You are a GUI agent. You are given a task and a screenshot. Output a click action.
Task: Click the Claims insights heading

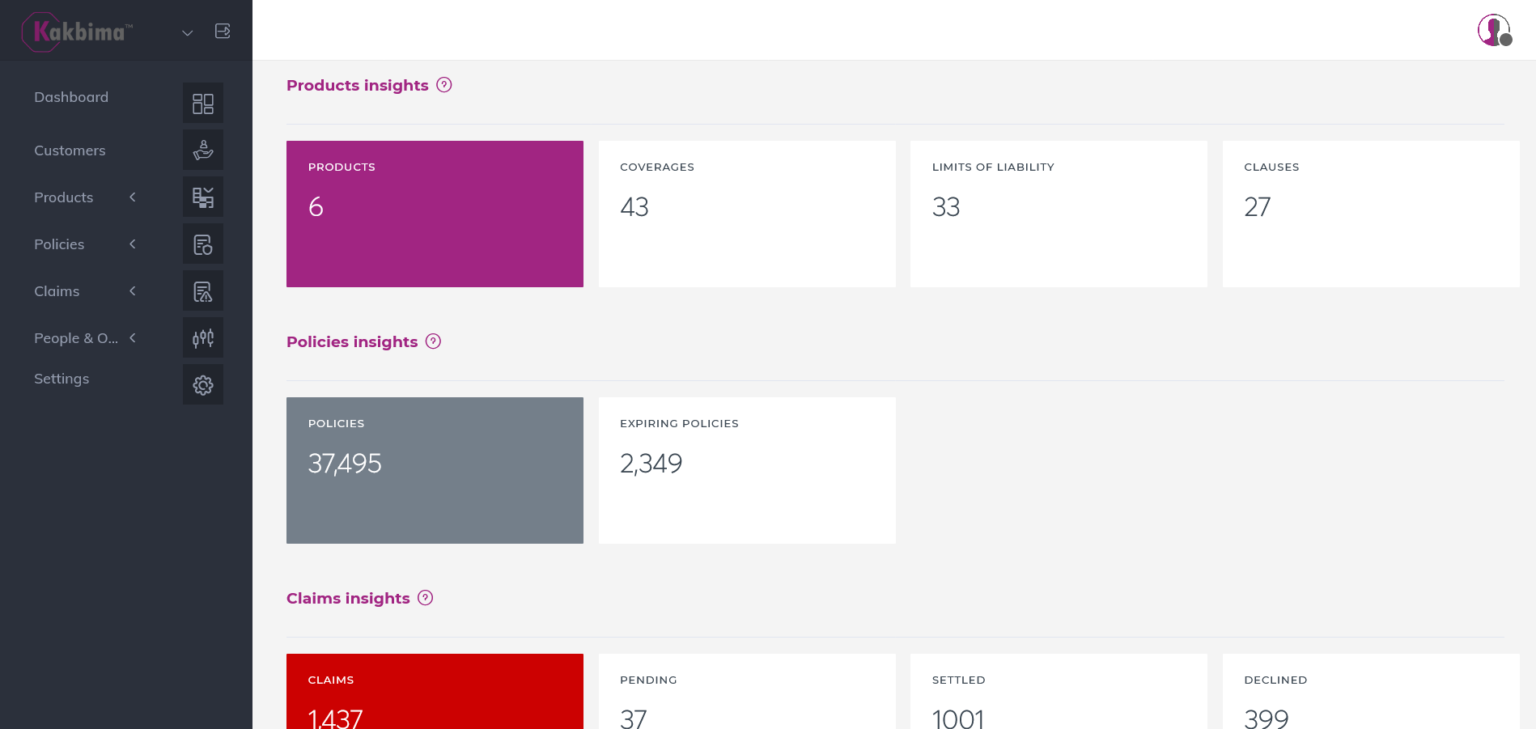pyautogui.click(x=348, y=598)
